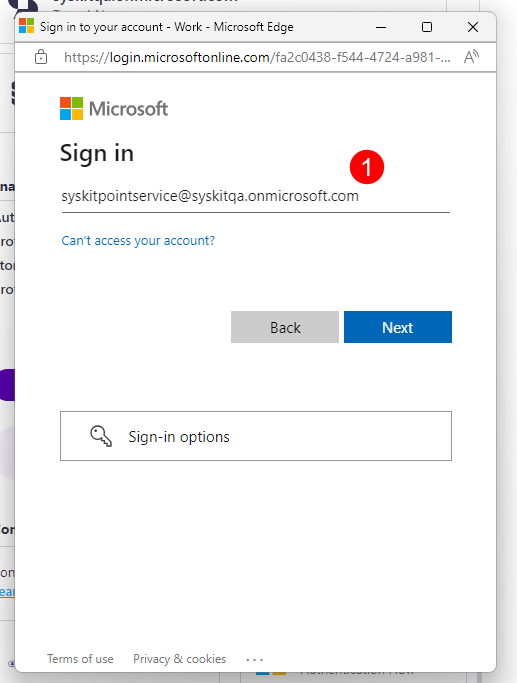Minimize the Edge sign-in window

381,27
